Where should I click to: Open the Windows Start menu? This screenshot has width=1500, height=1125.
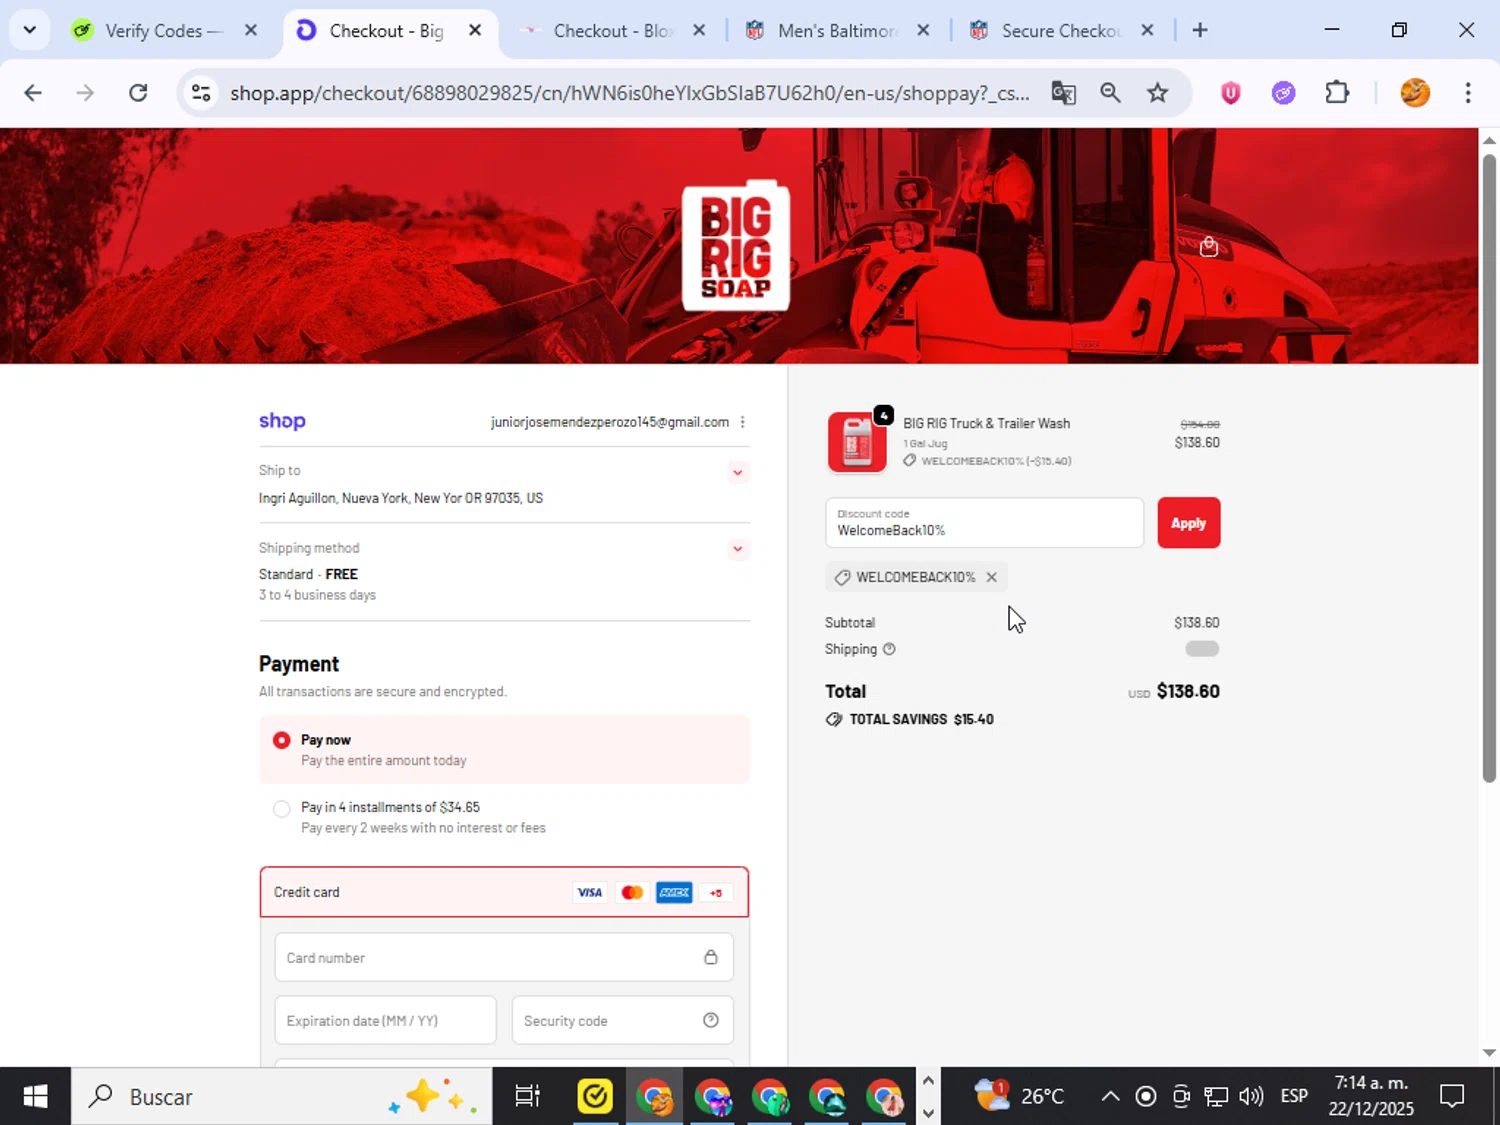(x=35, y=1097)
